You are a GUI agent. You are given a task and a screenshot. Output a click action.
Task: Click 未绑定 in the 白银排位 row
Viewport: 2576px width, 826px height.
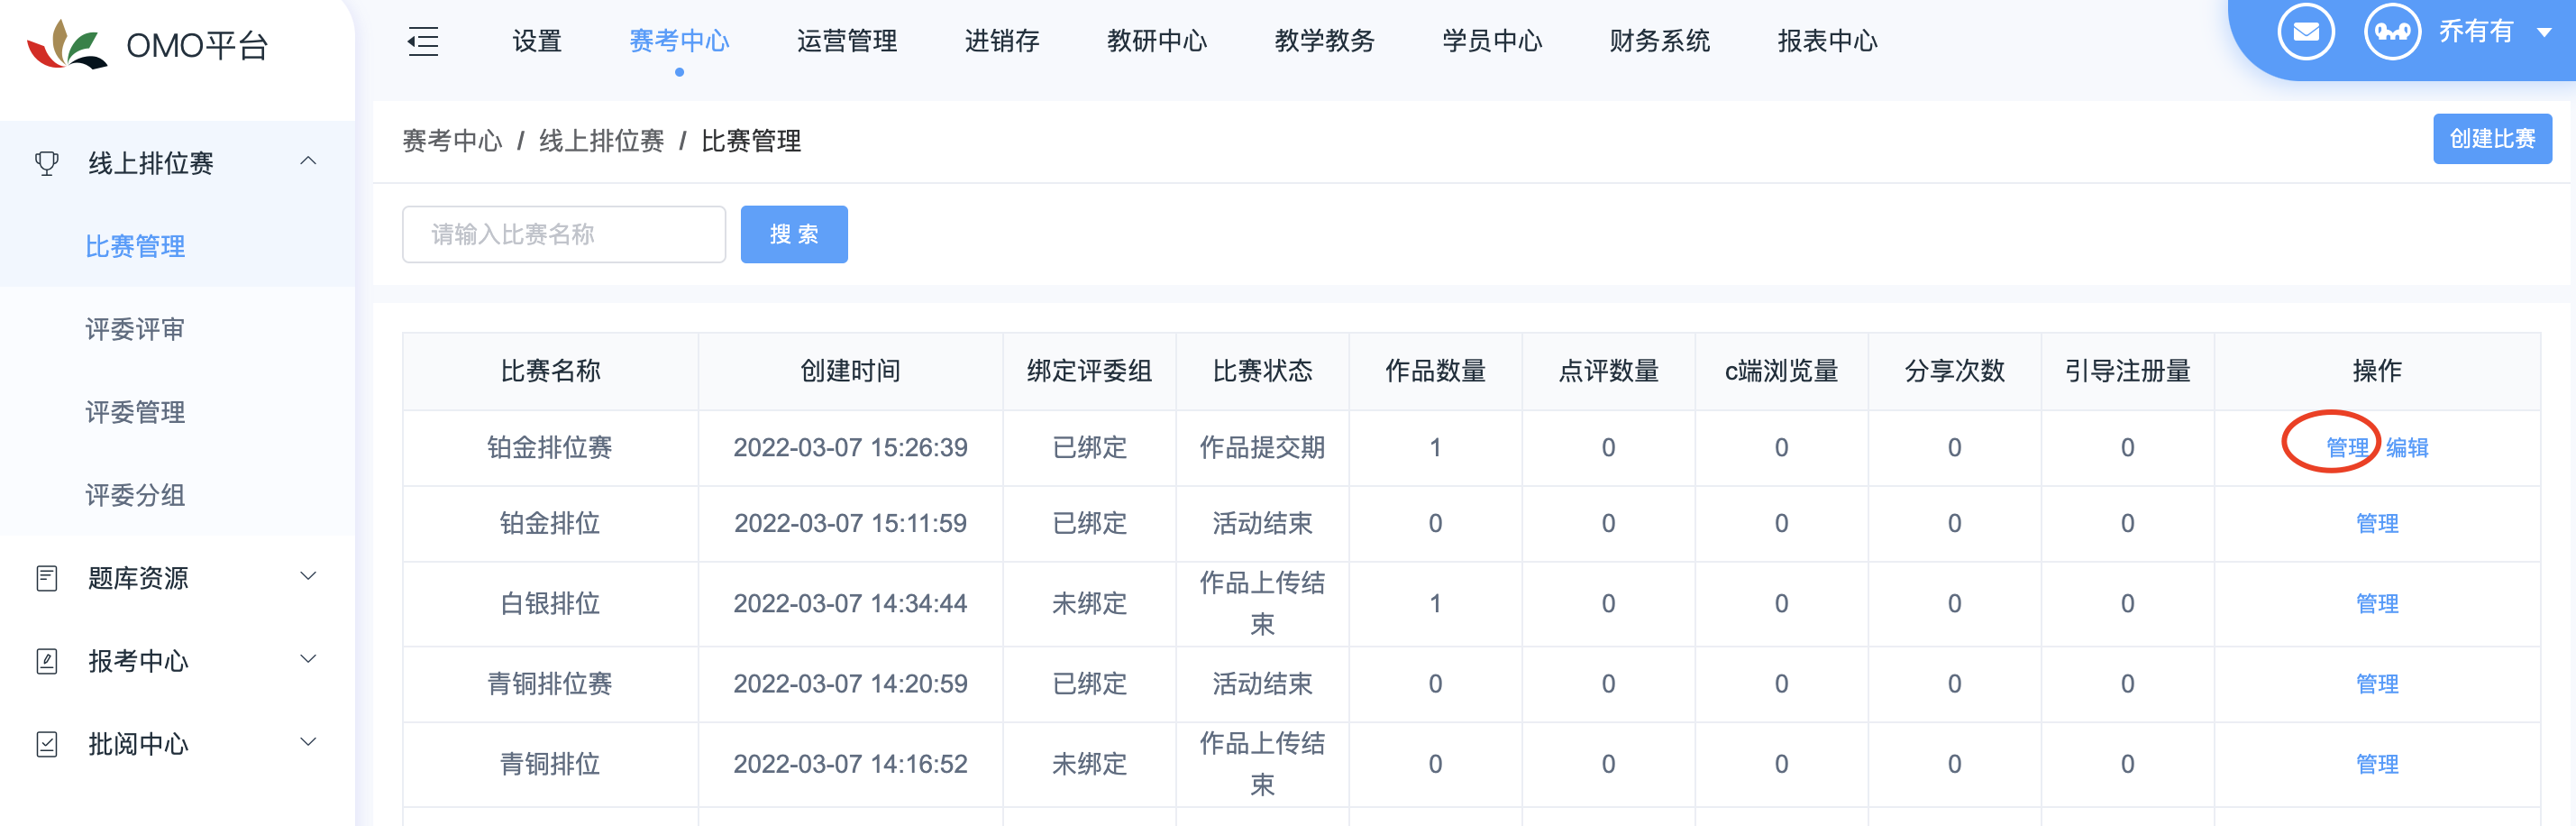tap(1089, 603)
